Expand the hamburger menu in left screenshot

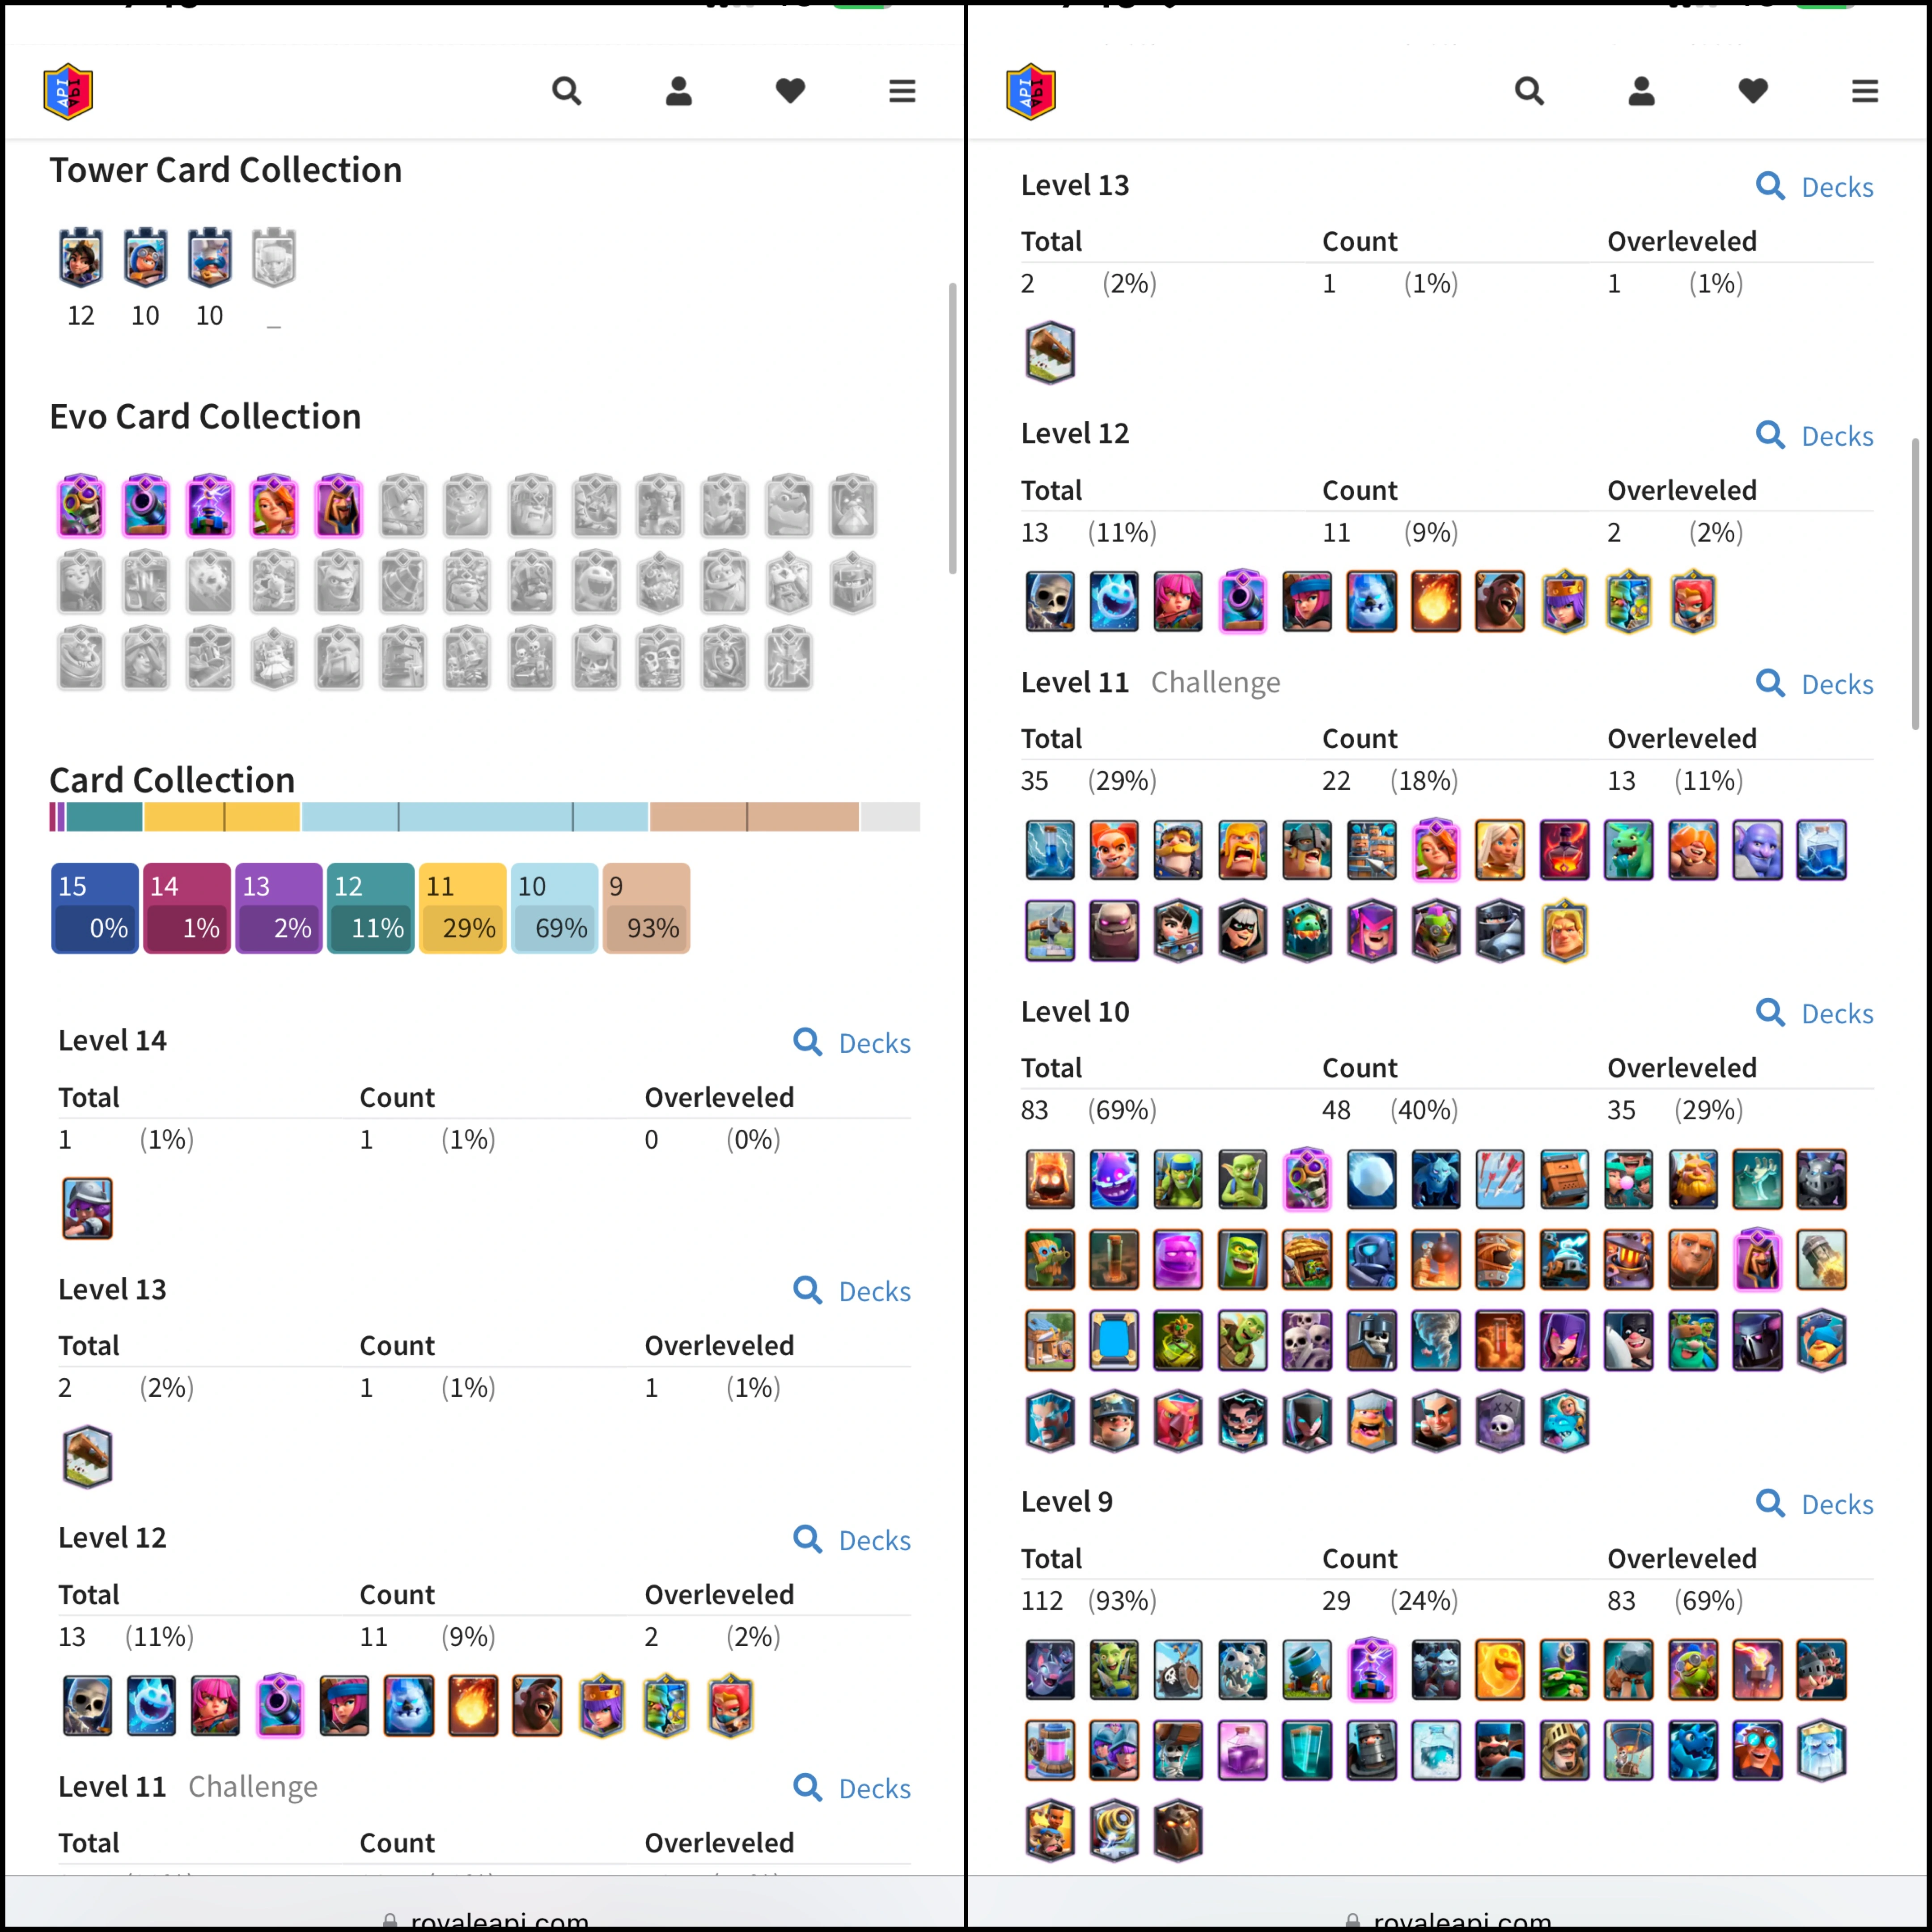click(902, 91)
